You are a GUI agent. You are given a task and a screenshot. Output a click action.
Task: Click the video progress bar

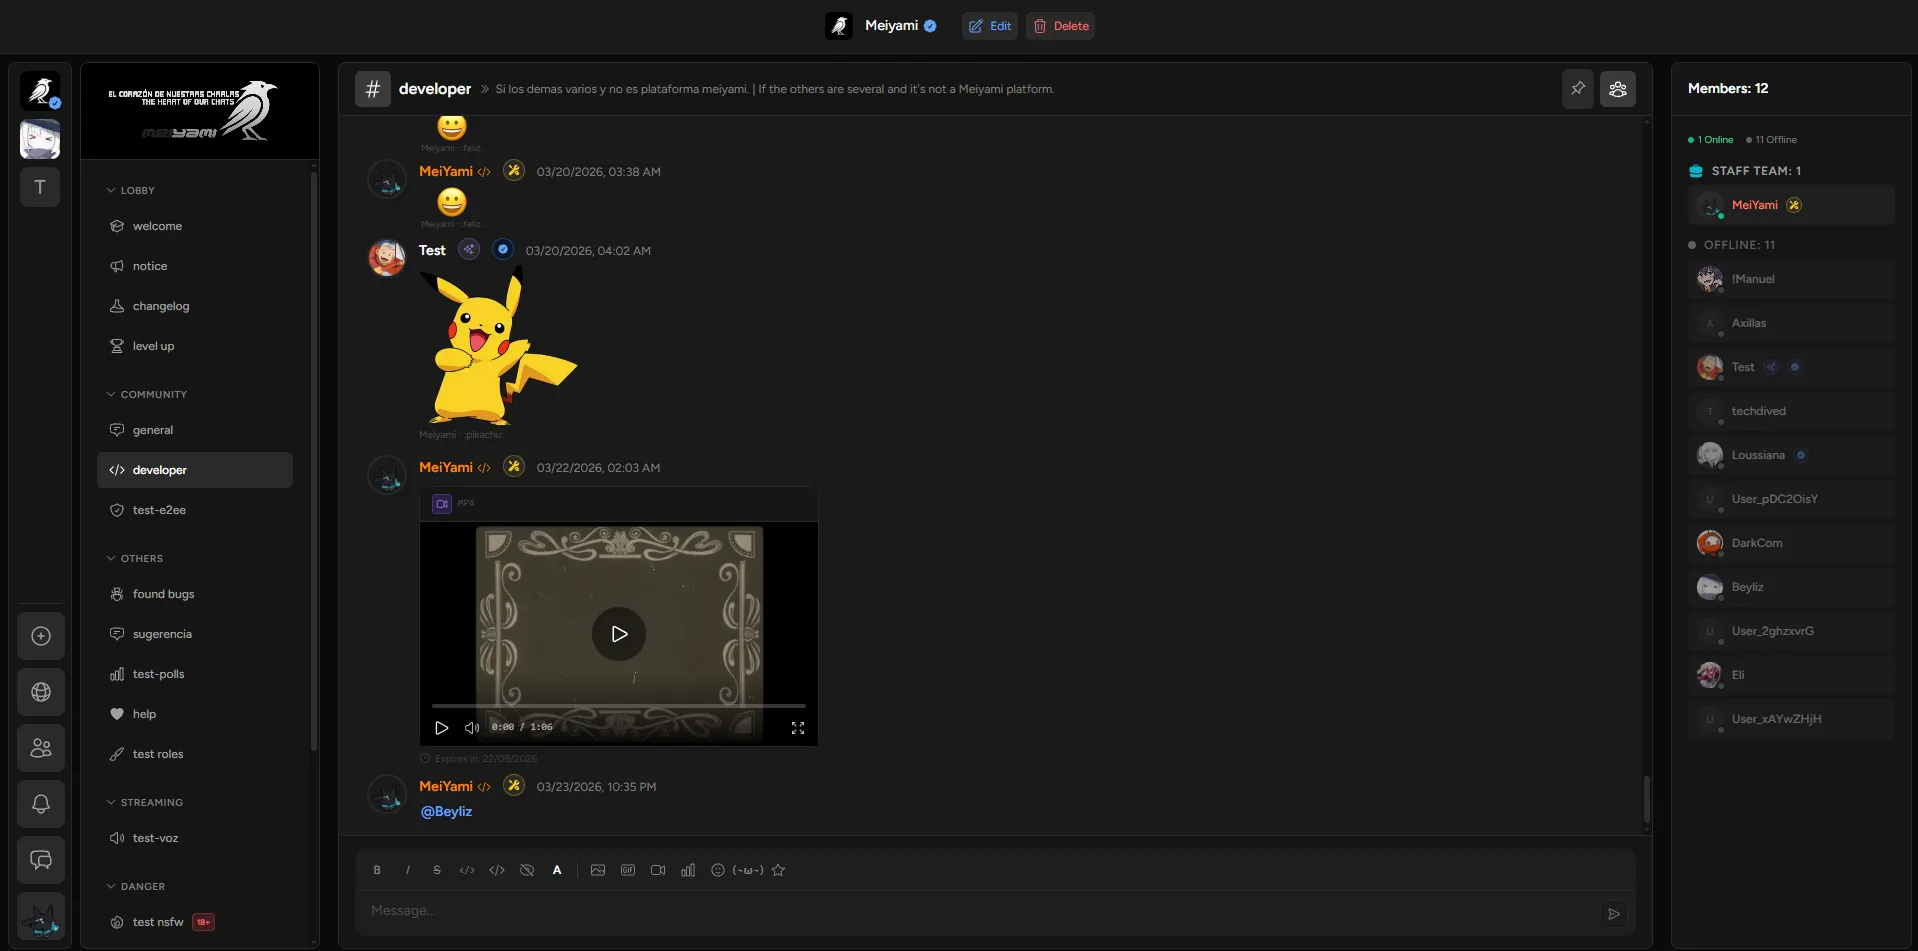coord(618,706)
